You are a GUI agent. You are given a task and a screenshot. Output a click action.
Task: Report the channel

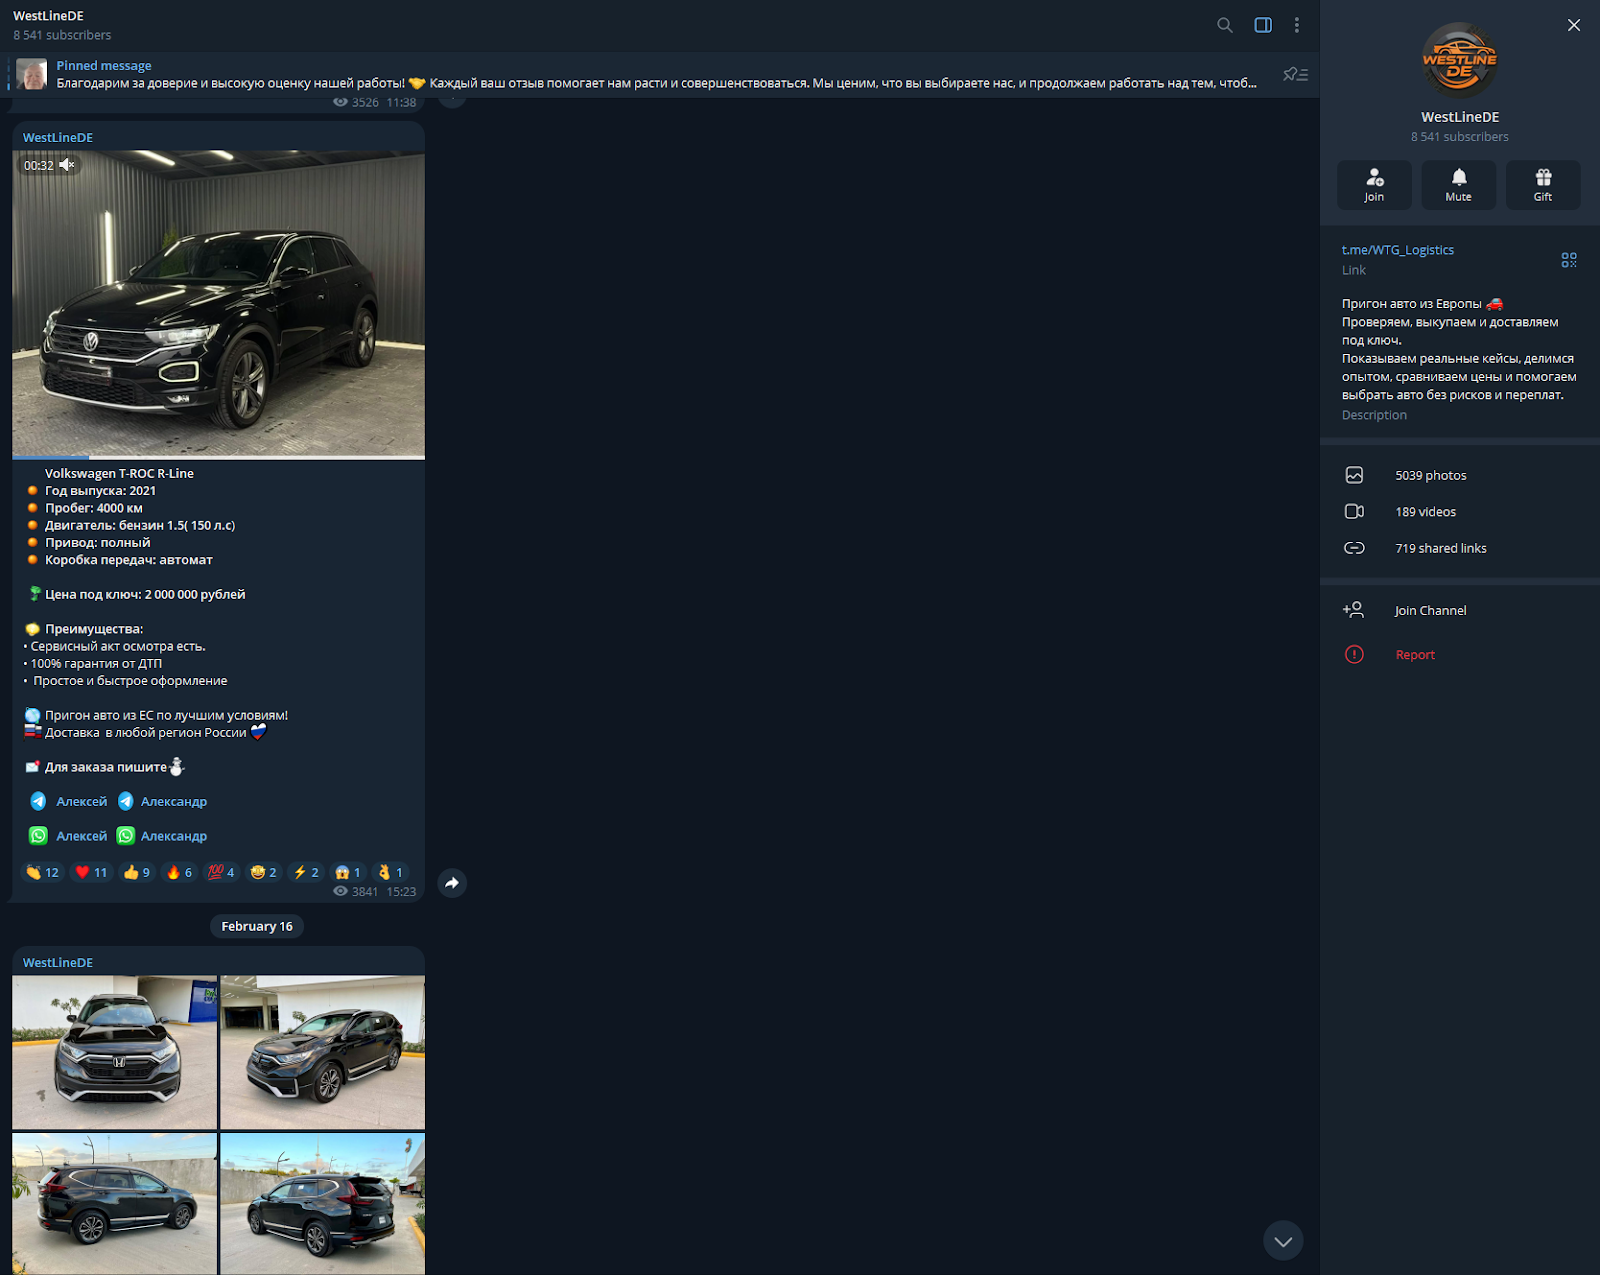(1414, 655)
